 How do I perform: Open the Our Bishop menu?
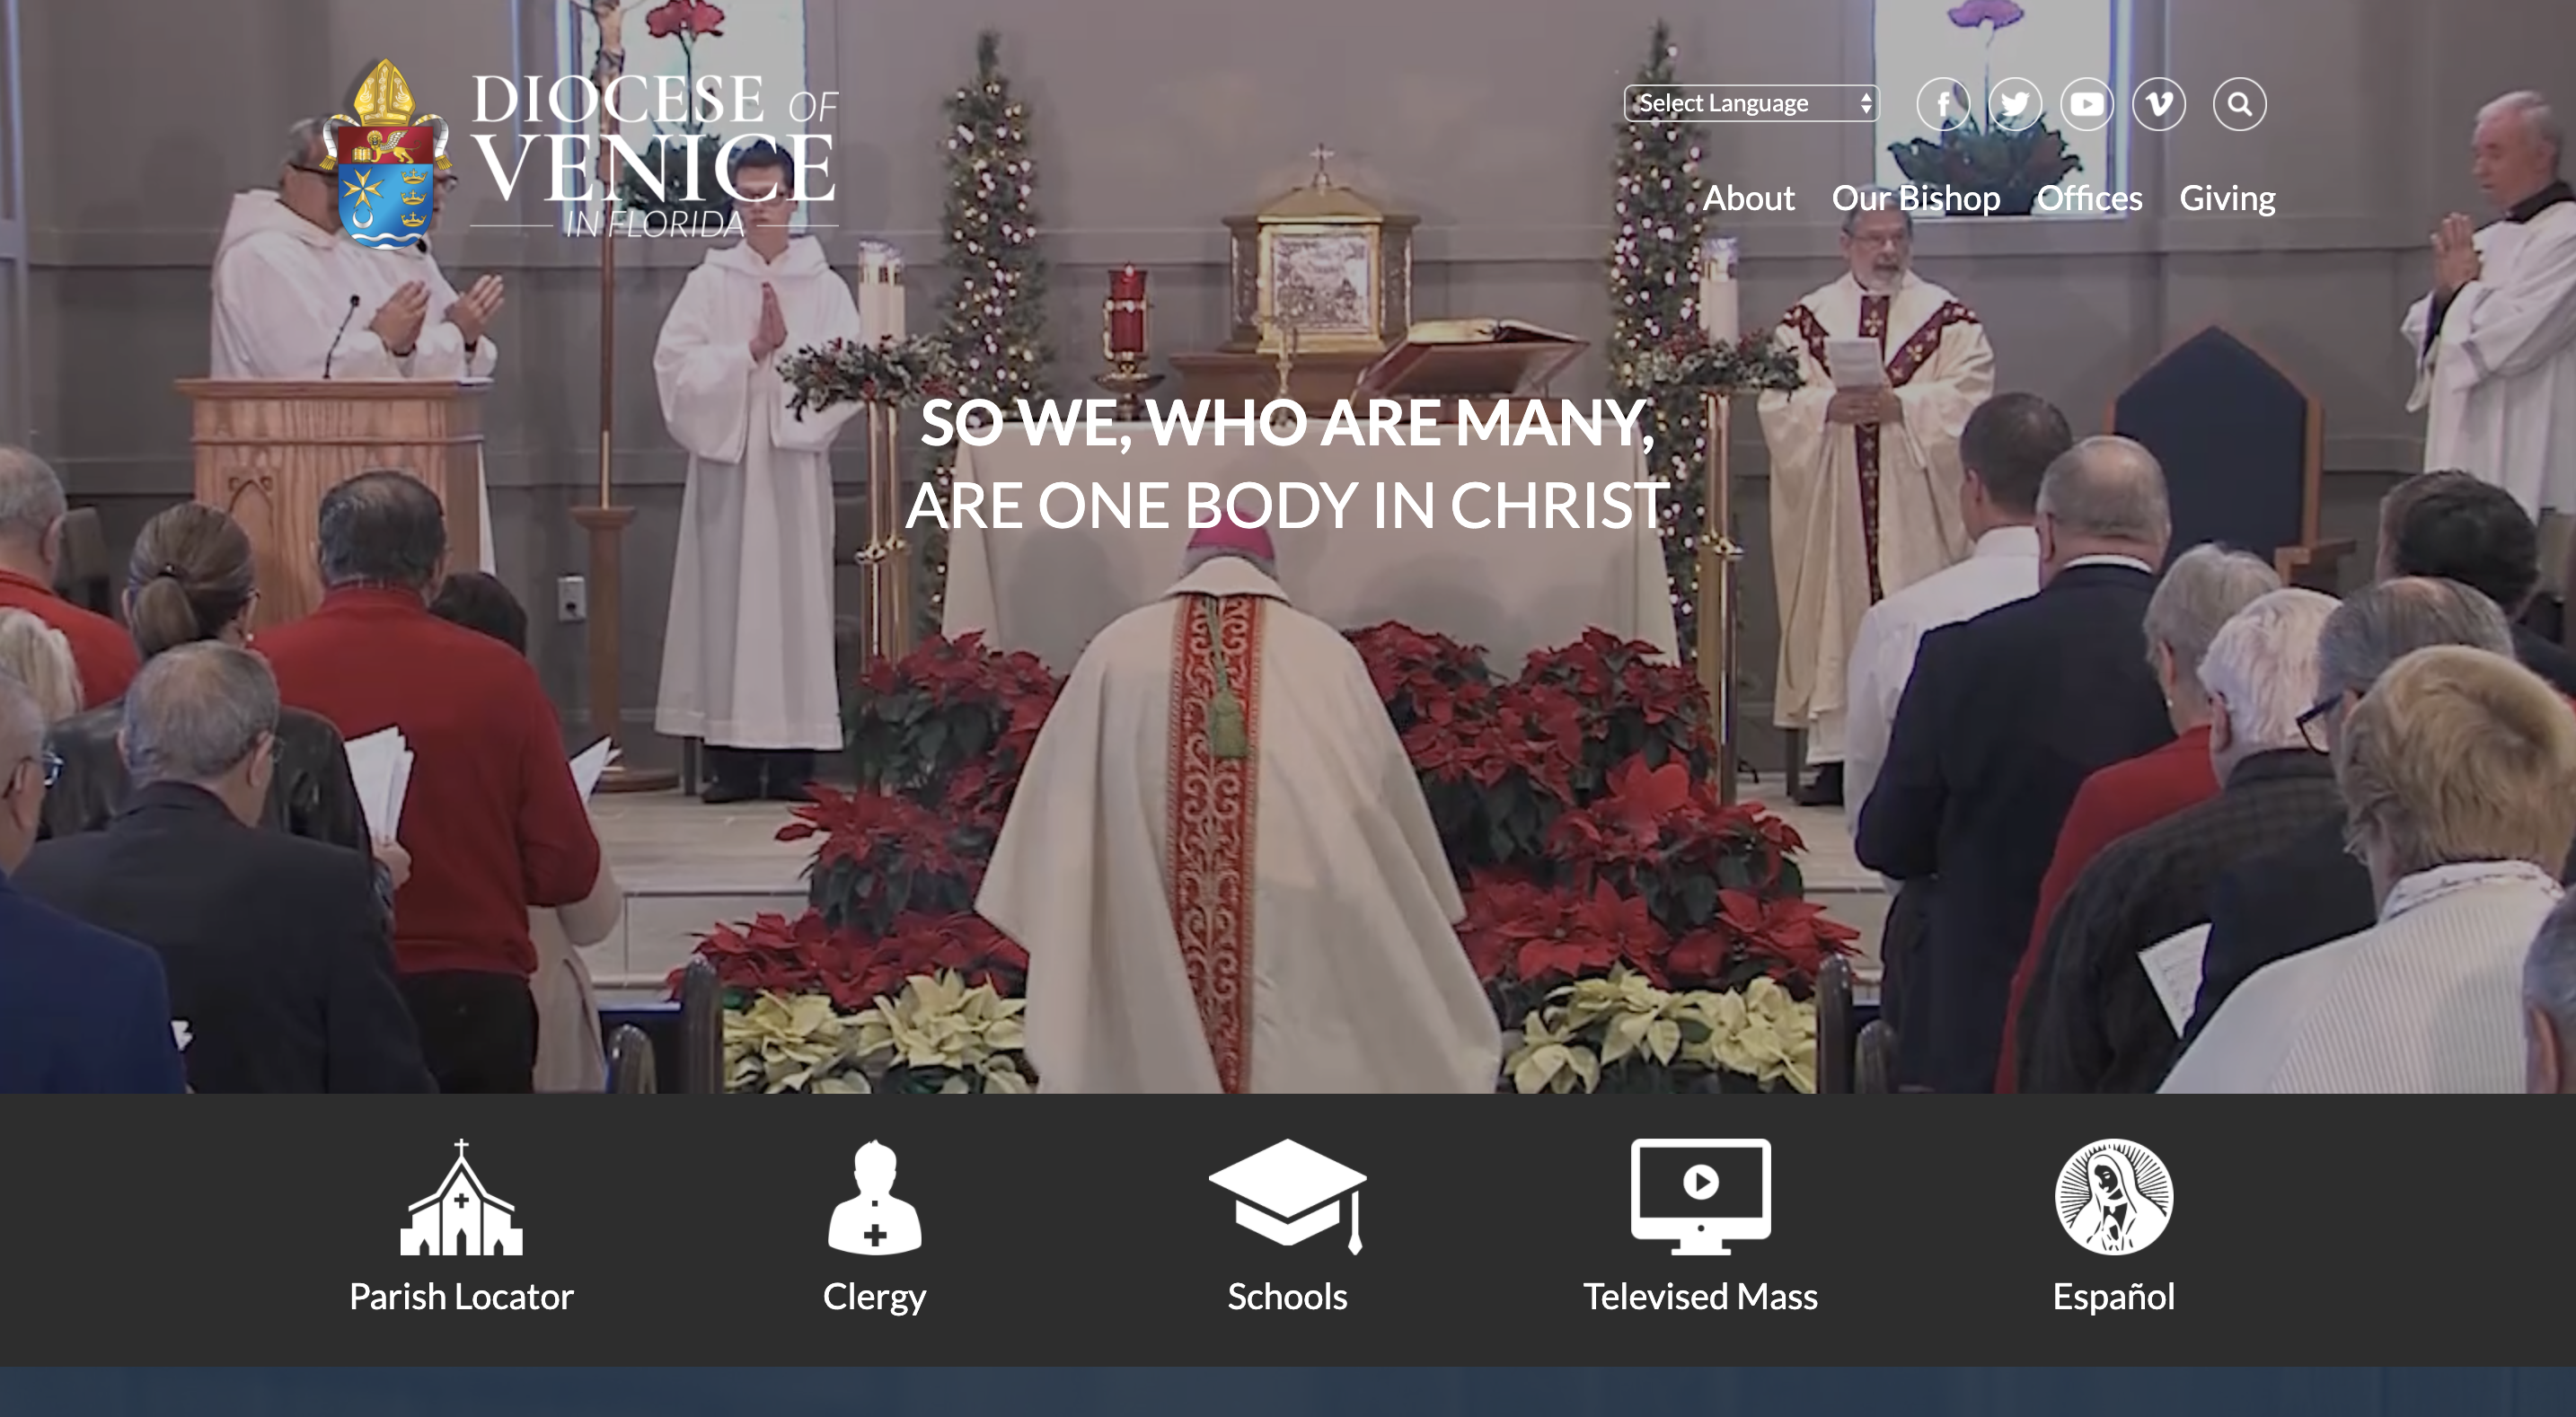(x=1915, y=198)
